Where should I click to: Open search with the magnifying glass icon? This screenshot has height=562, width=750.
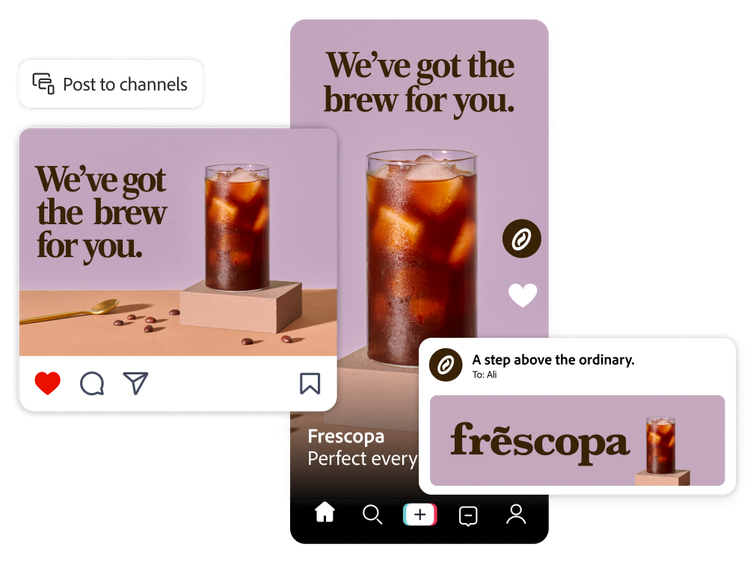[372, 515]
